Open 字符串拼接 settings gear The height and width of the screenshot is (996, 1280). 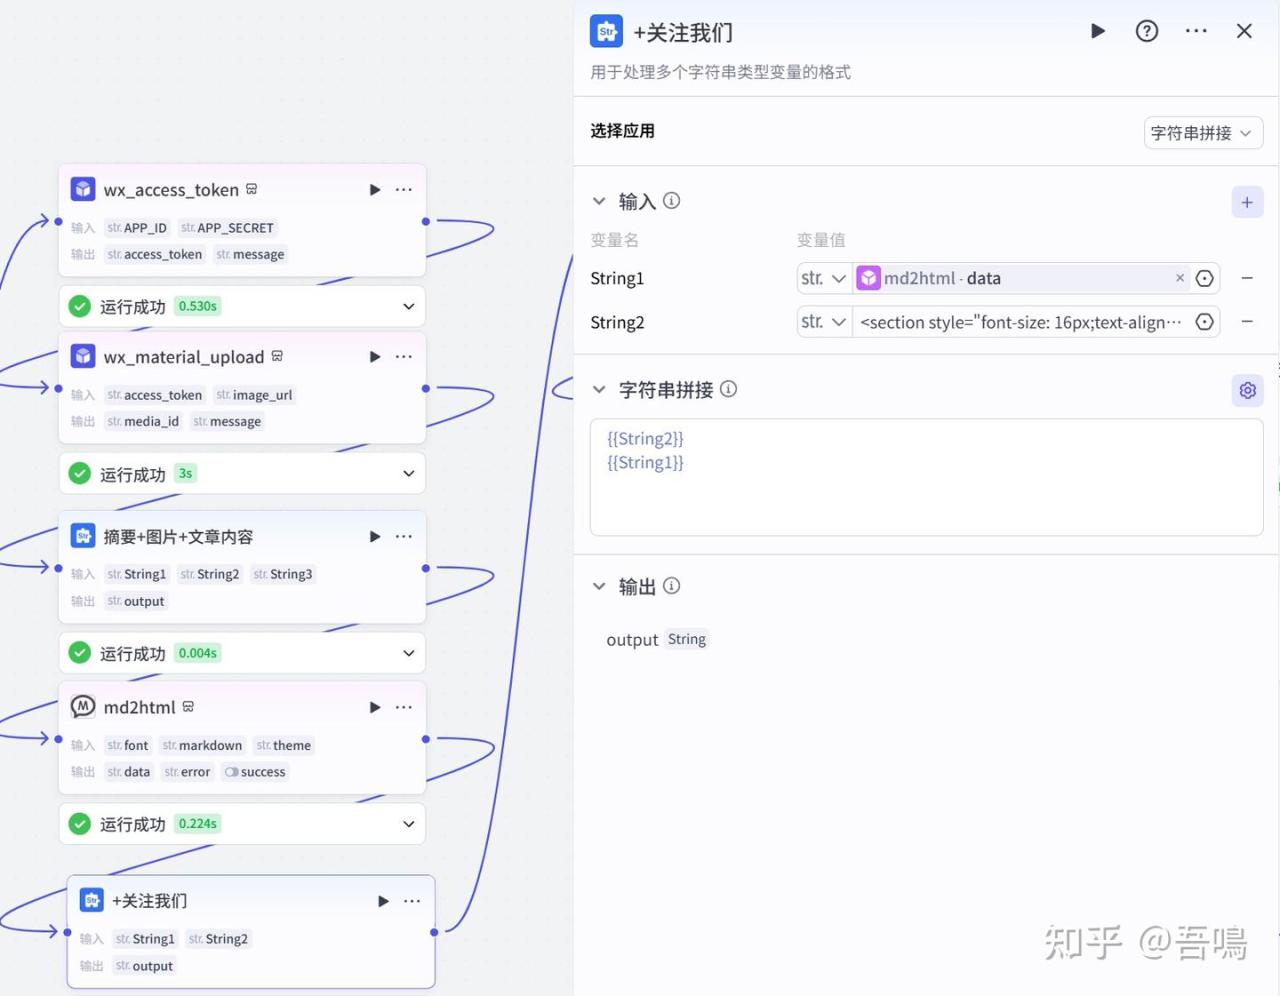pyautogui.click(x=1247, y=390)
